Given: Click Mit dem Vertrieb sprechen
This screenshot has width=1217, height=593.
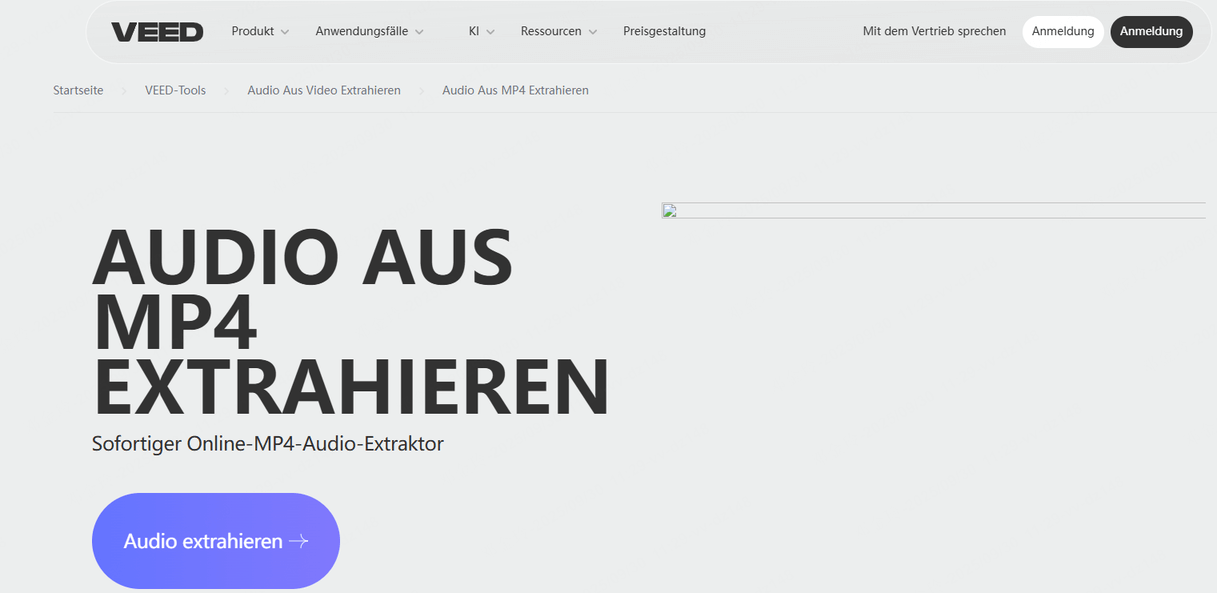Looking at the screenshot, I should point(934,31).
